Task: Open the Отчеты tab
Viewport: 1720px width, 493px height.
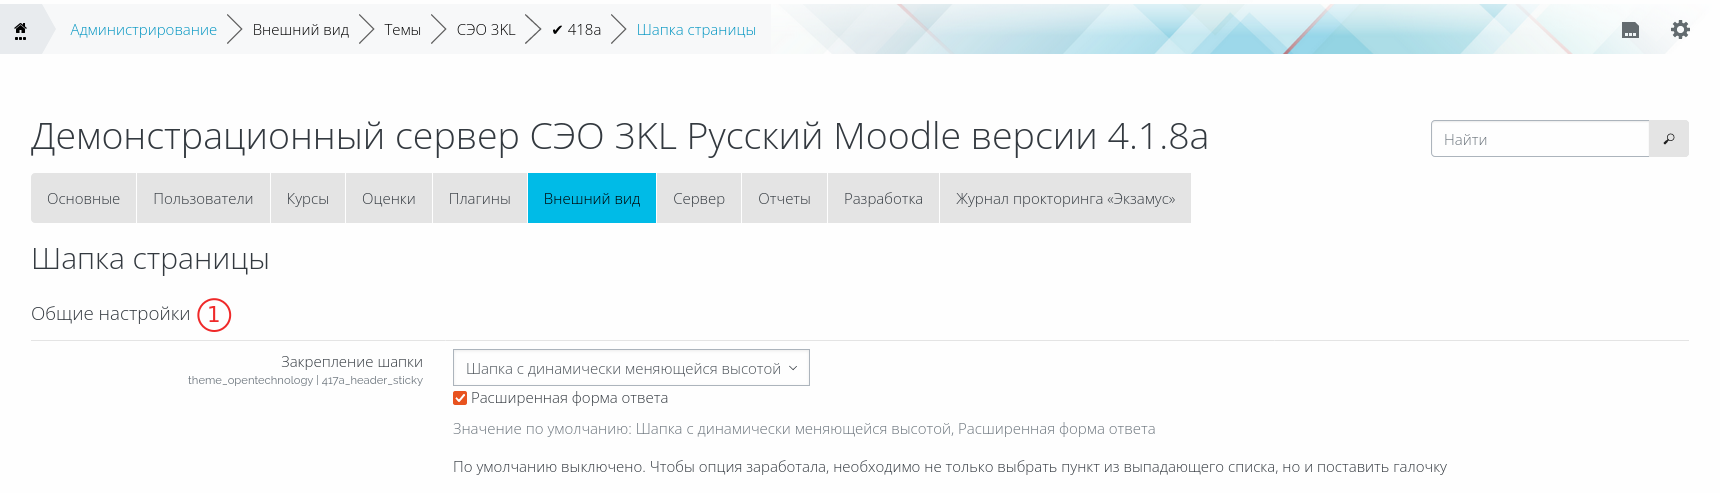Action: pyautogui.click(x=784, y=198)
